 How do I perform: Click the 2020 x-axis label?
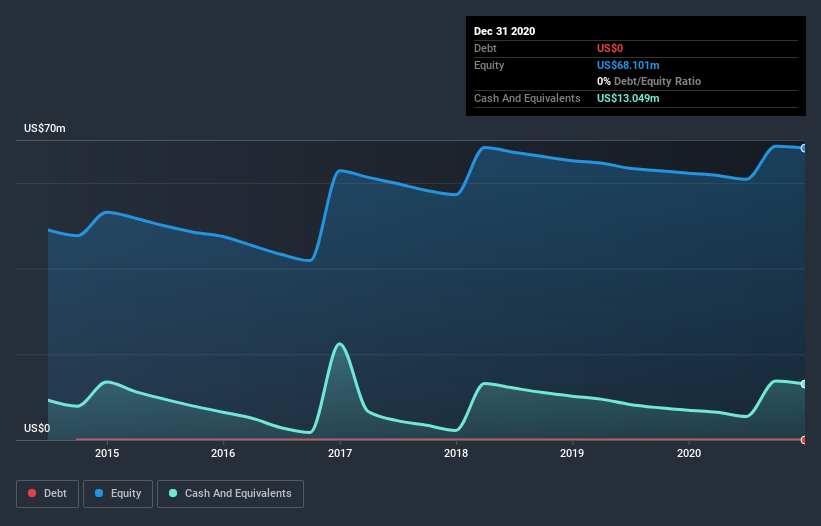coord(689,453)
